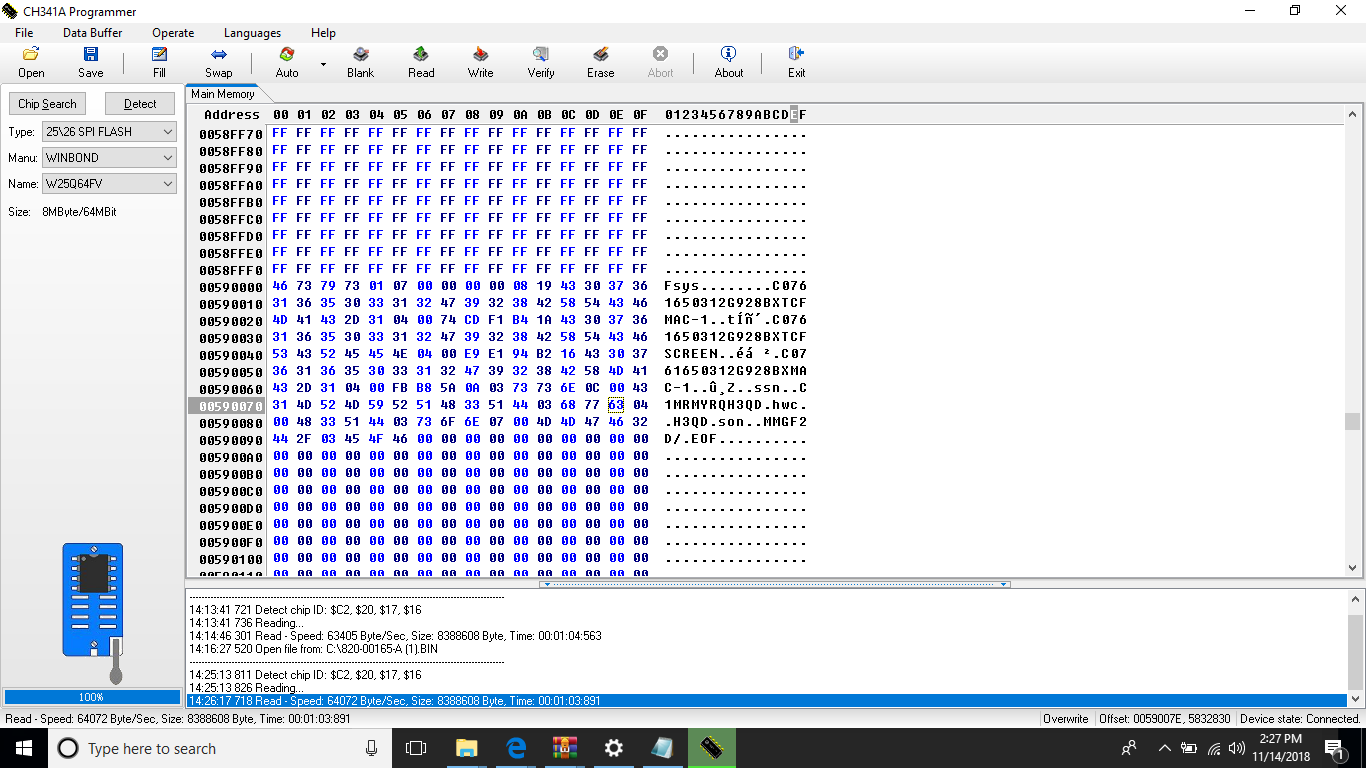The image size is (1366, 768).
Task: Open the Operate menu
Action: [173, 33]
